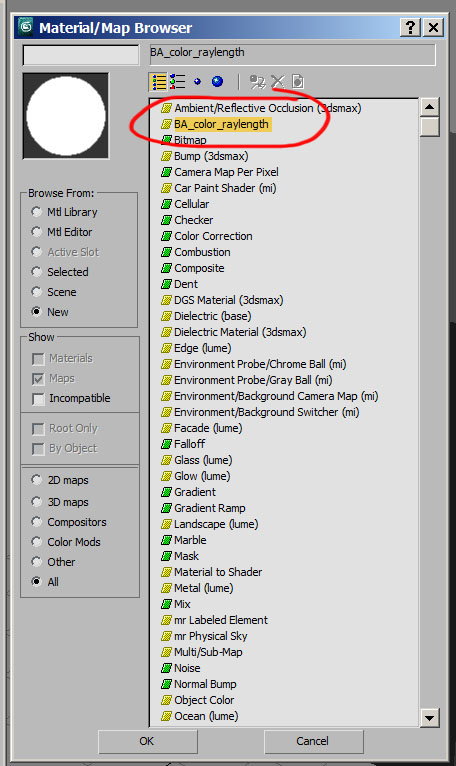Select Ambient/Reflective Occlusion (3dsmax) entry
The height and width of the screenshot is (766, 456).
point(268,108)
